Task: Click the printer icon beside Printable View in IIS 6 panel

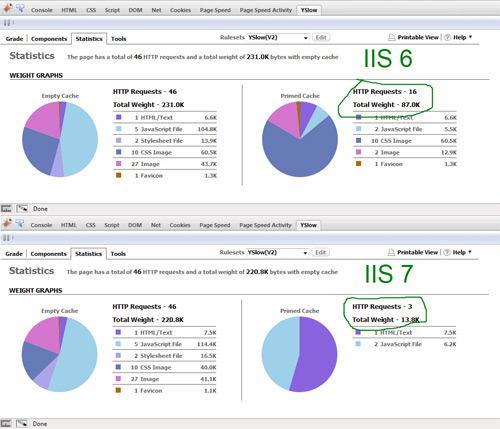Action: (392, 37)
